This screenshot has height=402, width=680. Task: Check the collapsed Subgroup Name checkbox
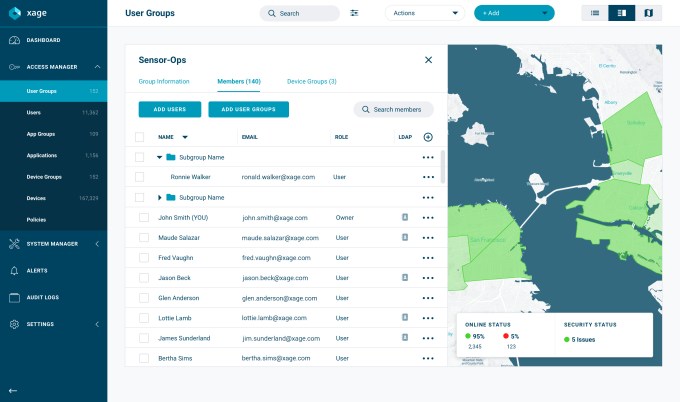coord(139,197)
